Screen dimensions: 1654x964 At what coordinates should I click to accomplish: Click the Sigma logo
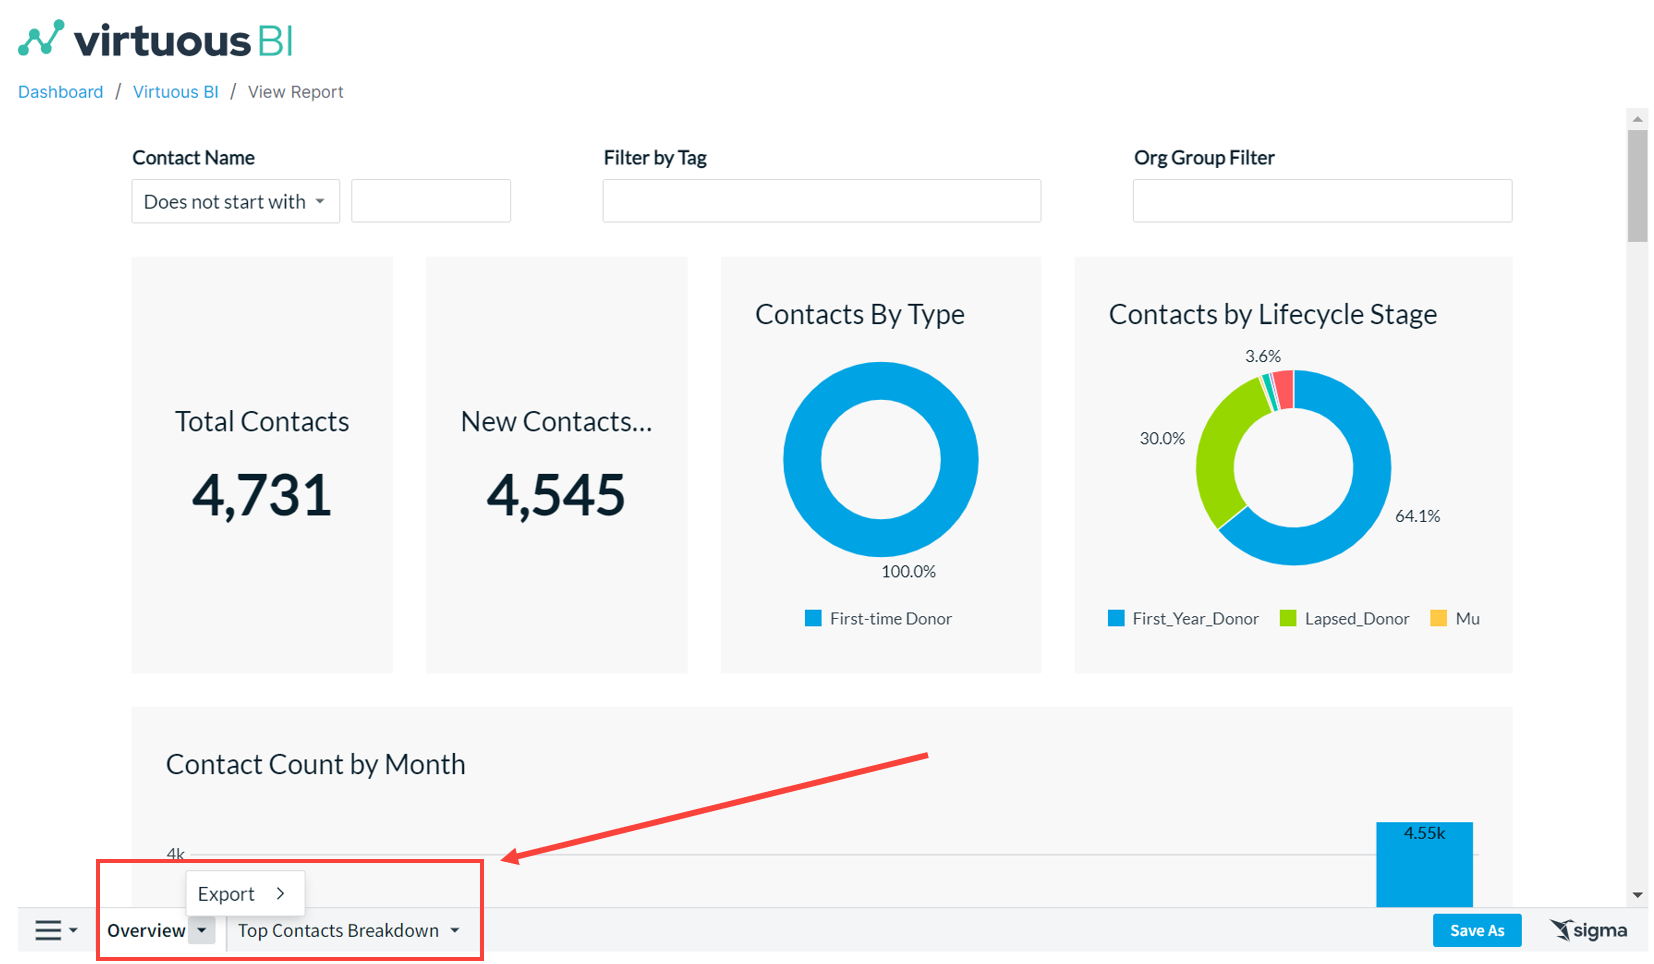click(1588, 930)
